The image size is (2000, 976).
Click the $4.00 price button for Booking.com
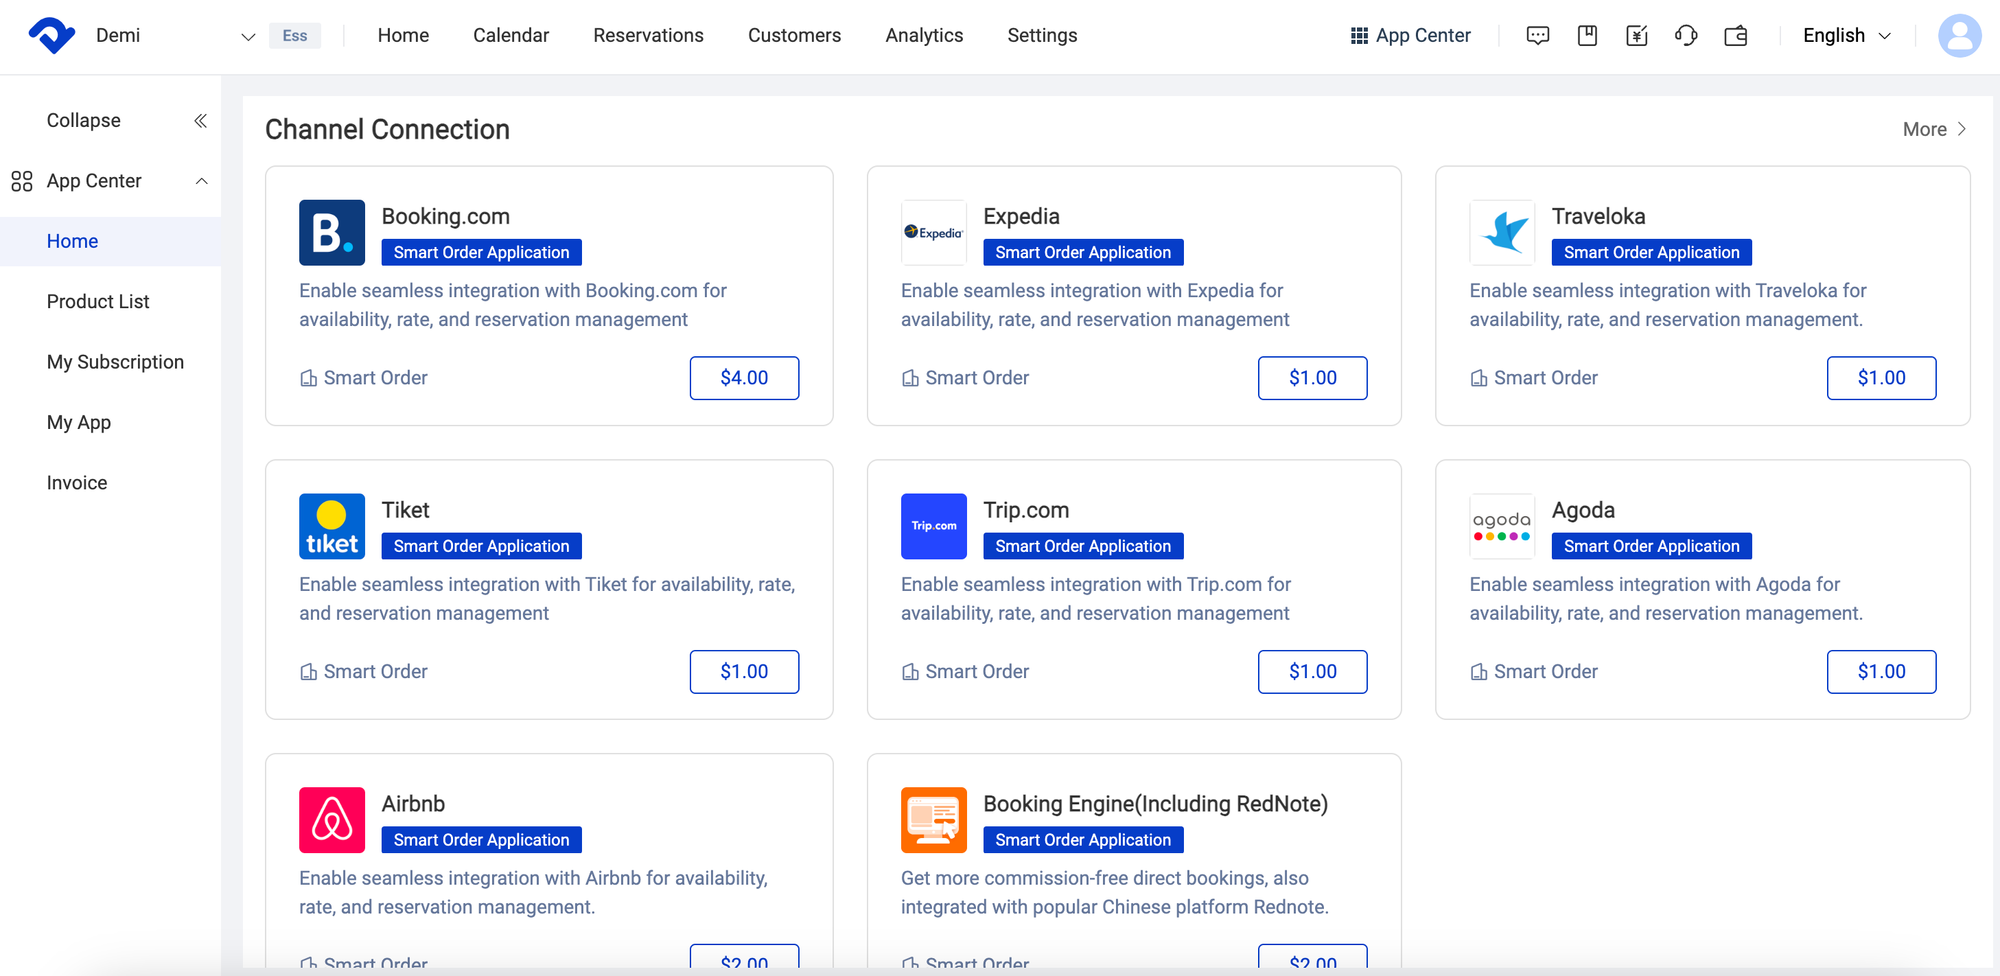click(x=744, y=378)
